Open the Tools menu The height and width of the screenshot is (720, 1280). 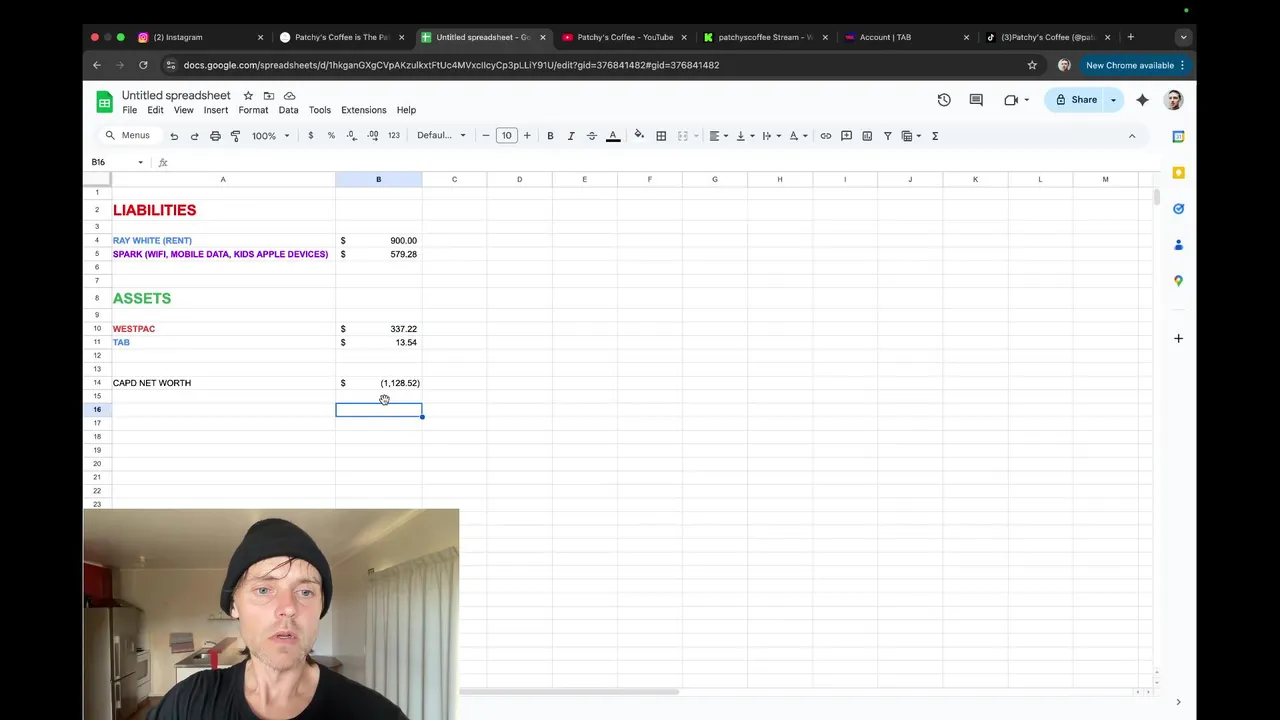point(320,110)
